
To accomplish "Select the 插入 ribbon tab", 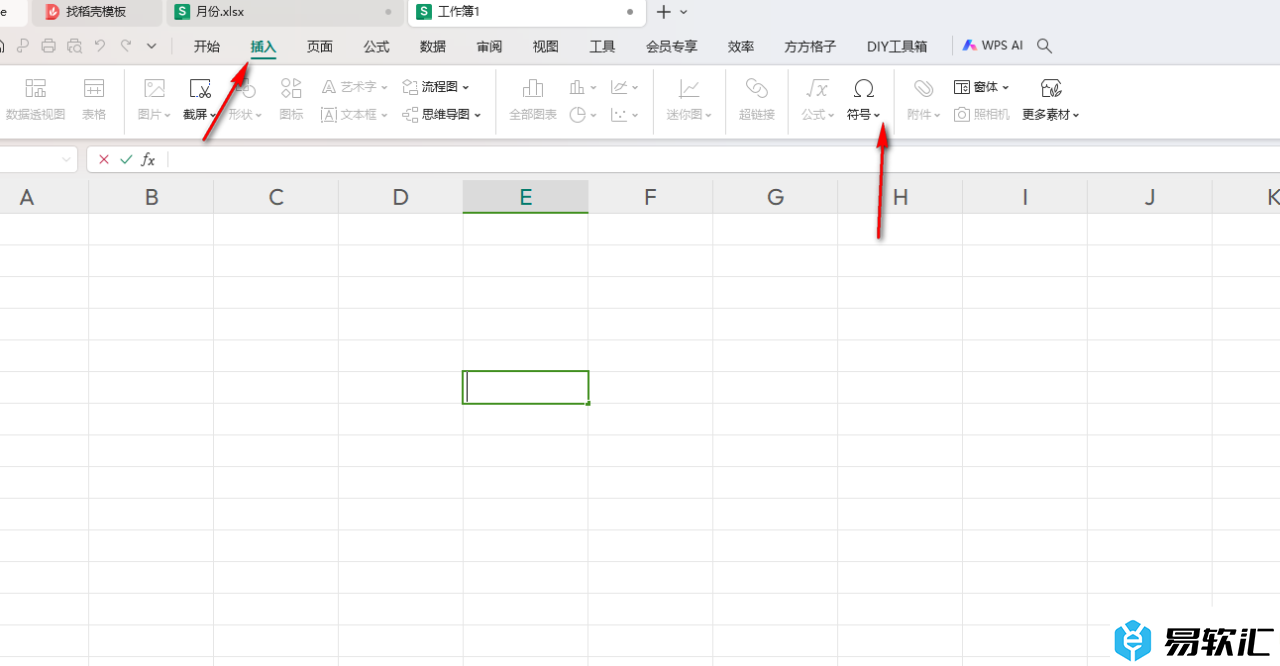I will click(x=263, y=46).
